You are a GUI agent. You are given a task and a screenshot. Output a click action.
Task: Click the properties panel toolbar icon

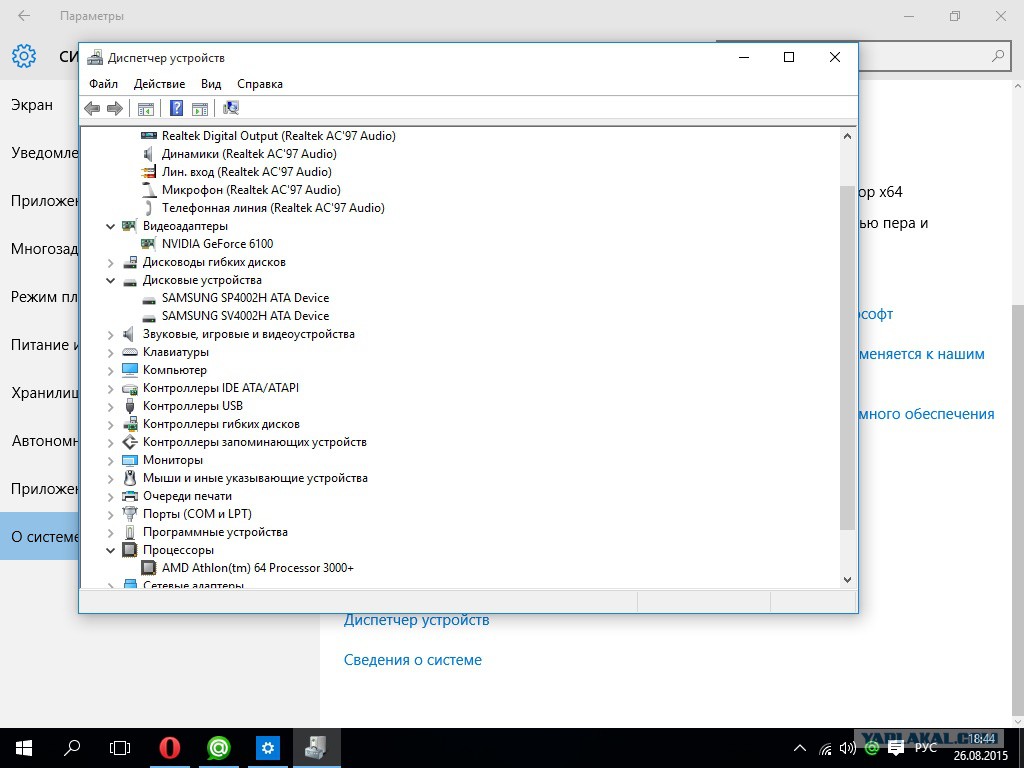tap(200, 108)
